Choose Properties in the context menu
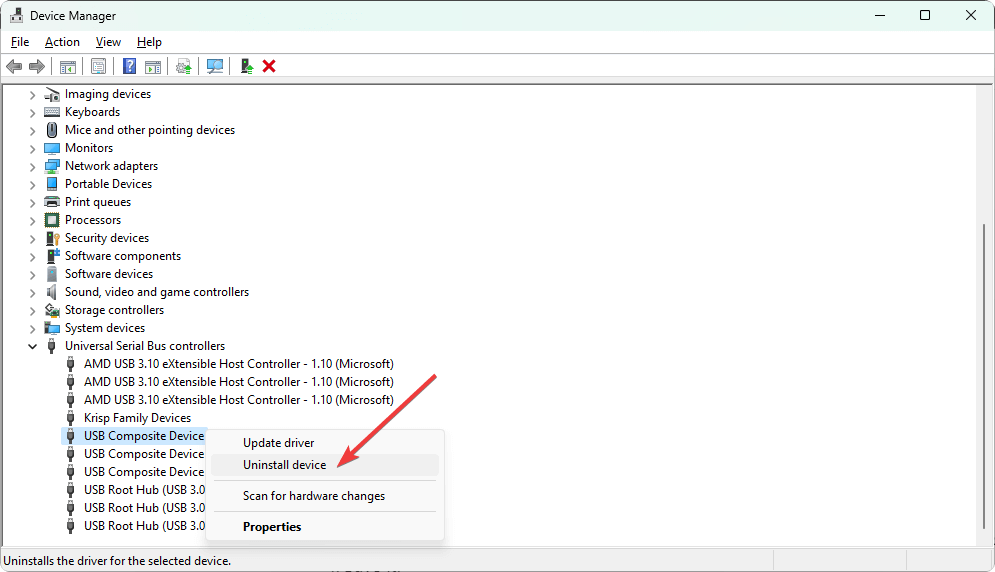The width and height of the screenshot is (995, 572). pyautogui.click(x=324, y=527)
